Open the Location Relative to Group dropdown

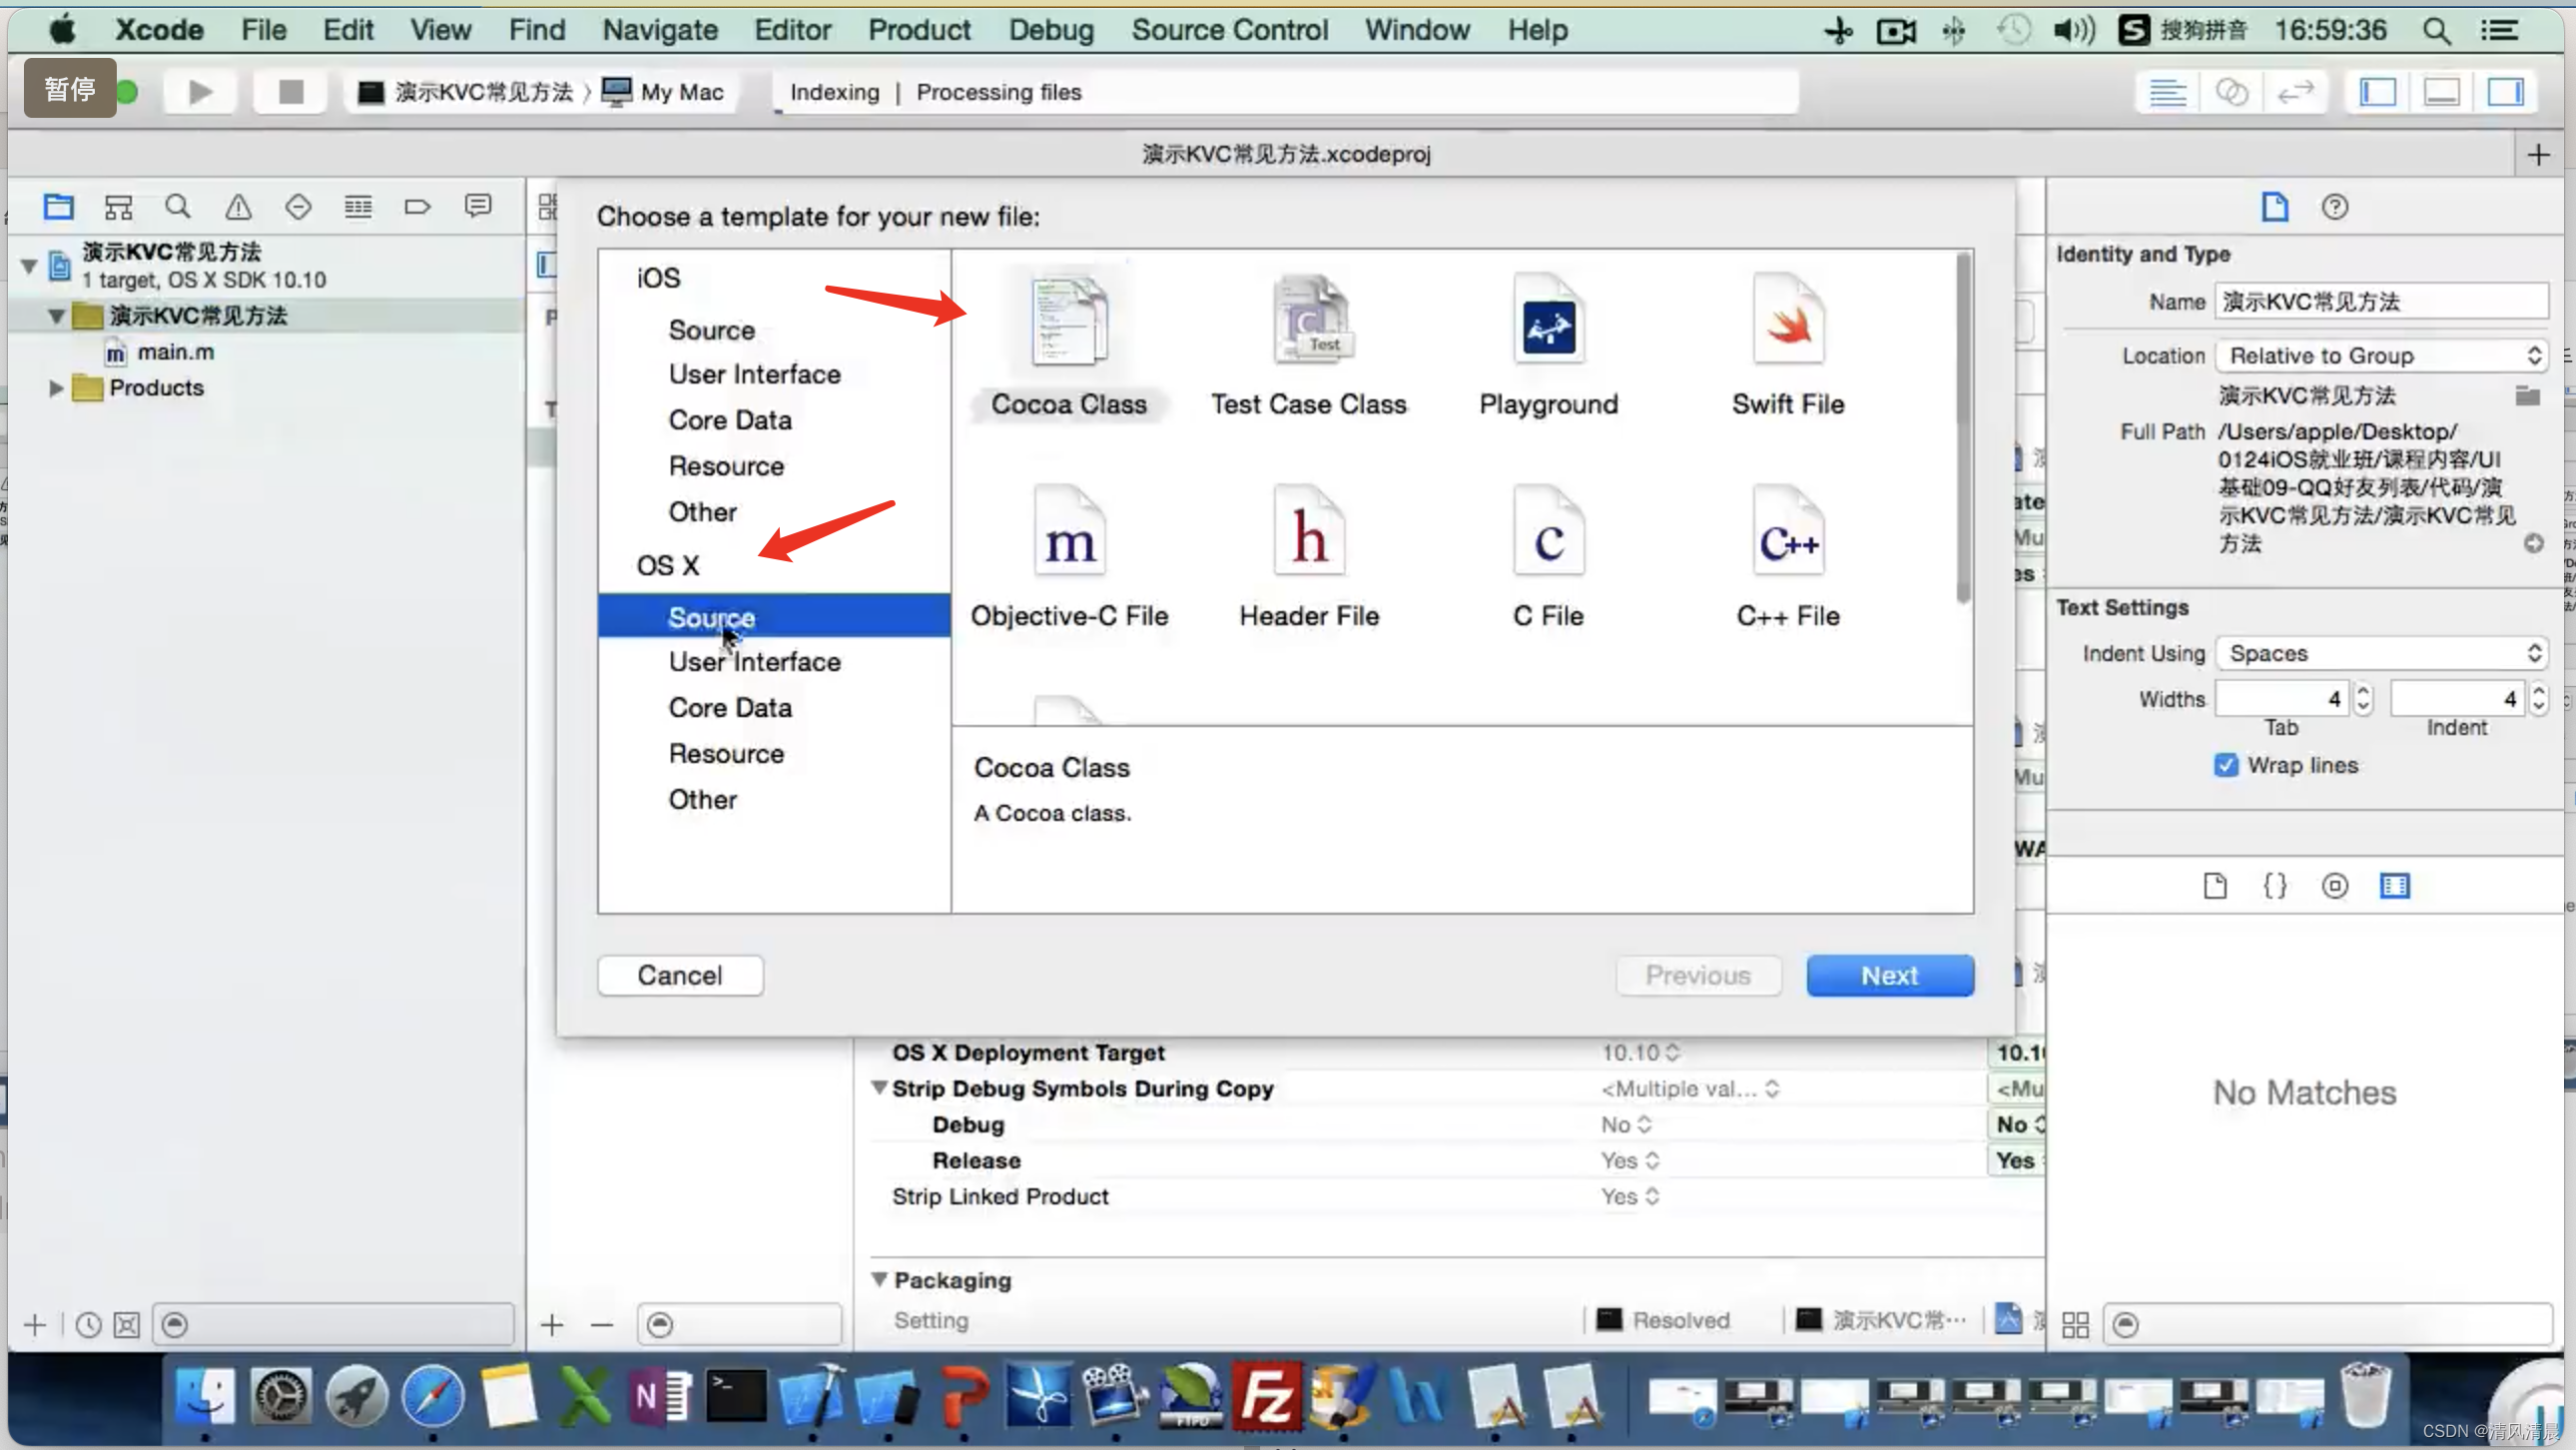2381,356
